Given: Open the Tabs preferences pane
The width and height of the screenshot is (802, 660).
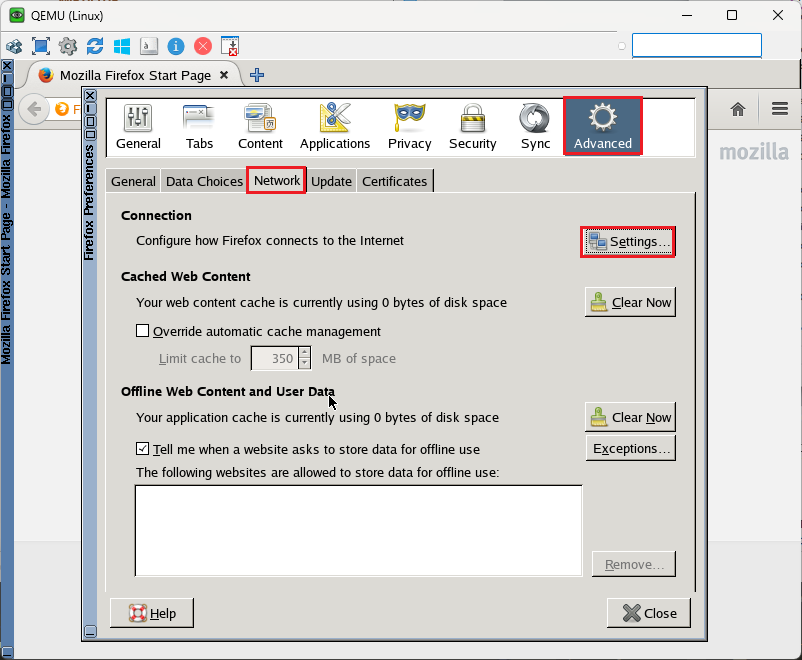Looking at the screenshot, I should coord(199,126).
